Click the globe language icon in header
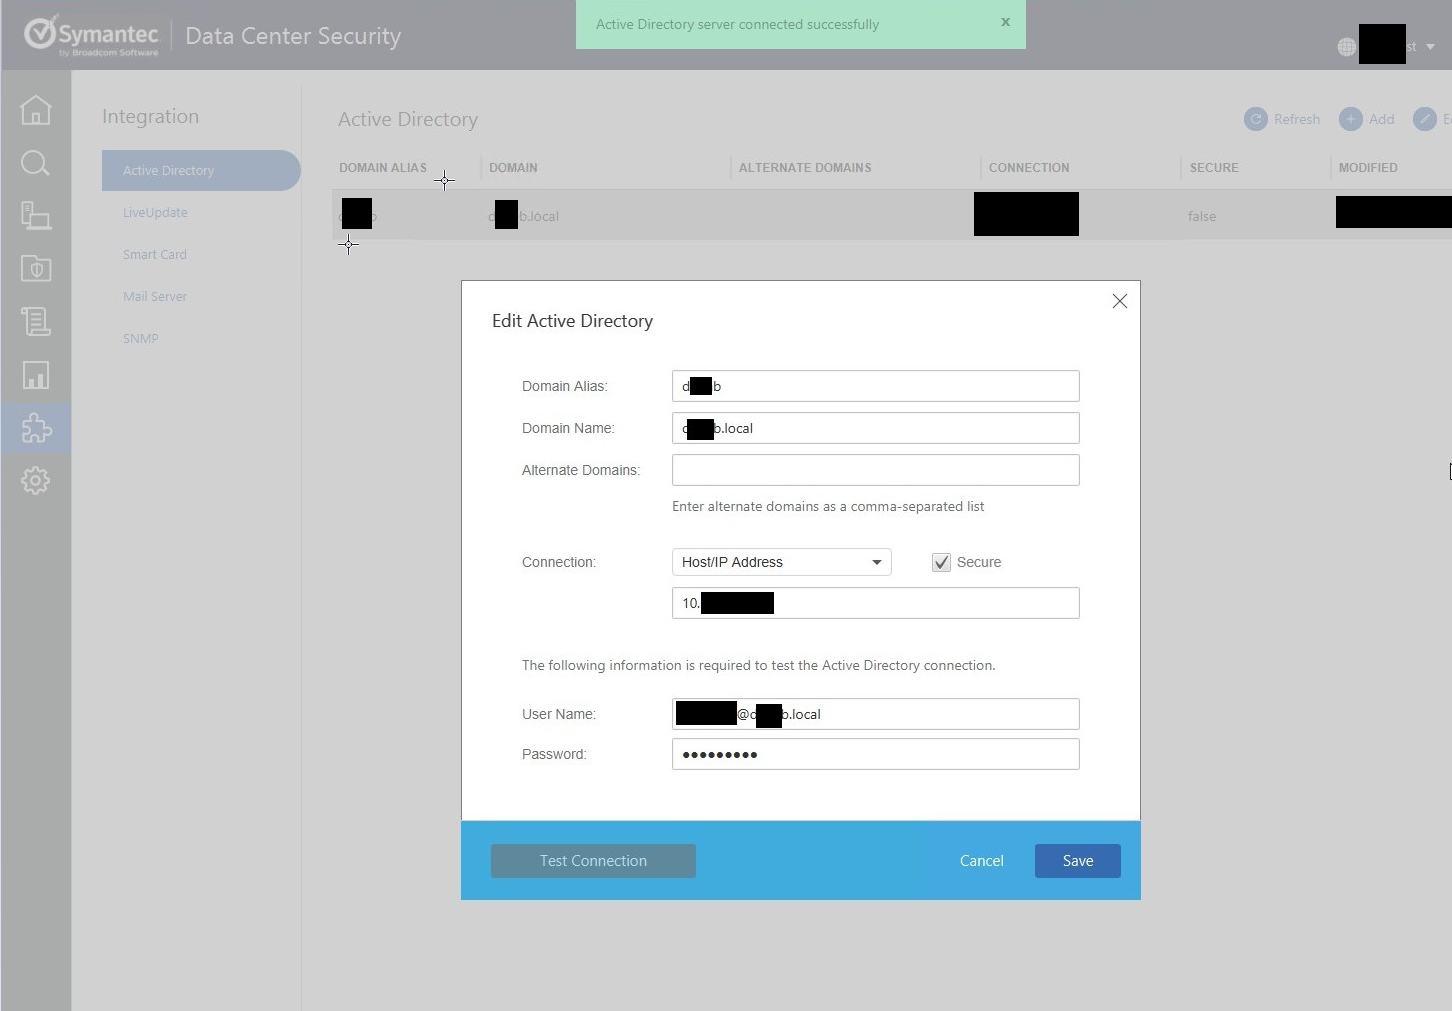Viewport: 1452px width, 1011px height. pyautogui.click(x=1346, y=47)
